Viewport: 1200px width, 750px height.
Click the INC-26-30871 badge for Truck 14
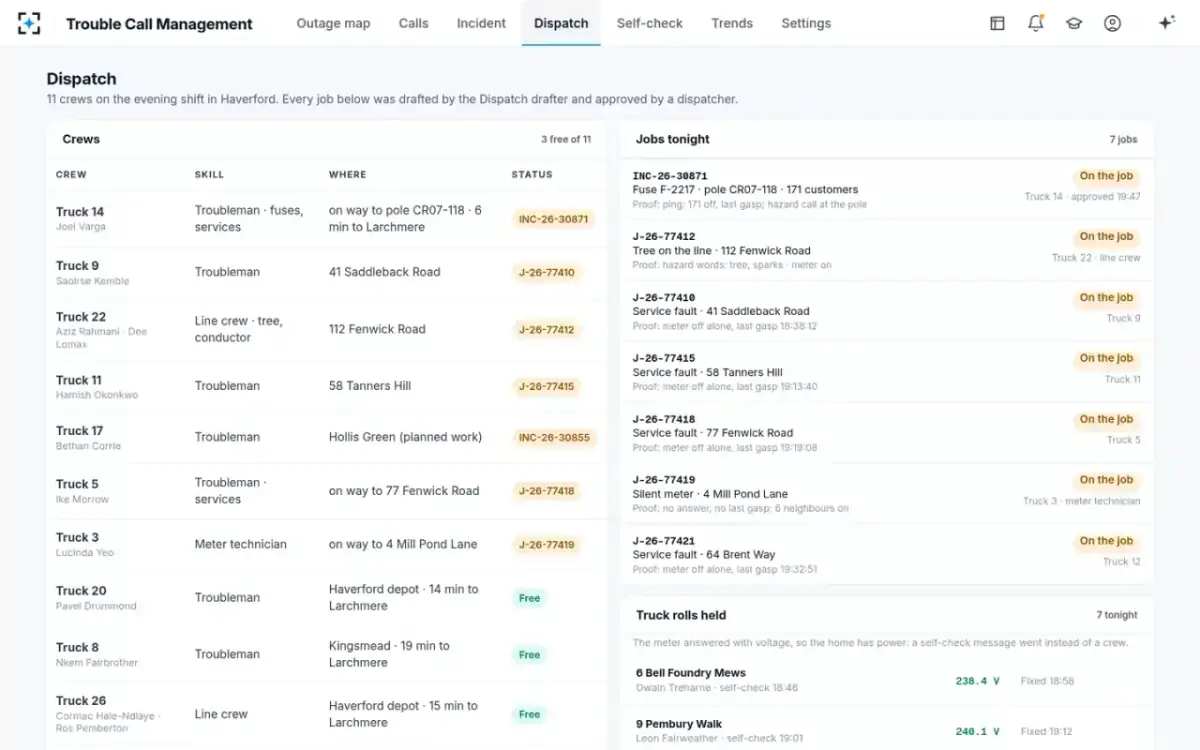pyautogui.click(x=553, y=219)
